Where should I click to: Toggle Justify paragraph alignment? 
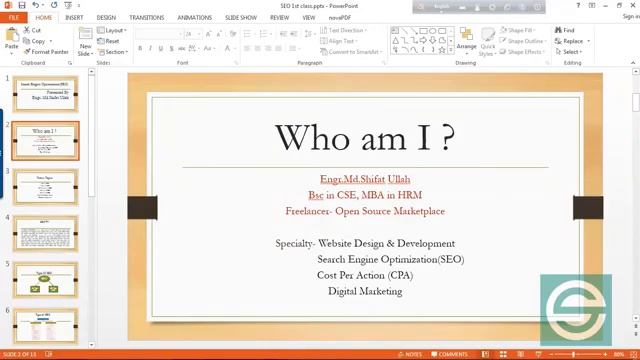coord(278,49)
